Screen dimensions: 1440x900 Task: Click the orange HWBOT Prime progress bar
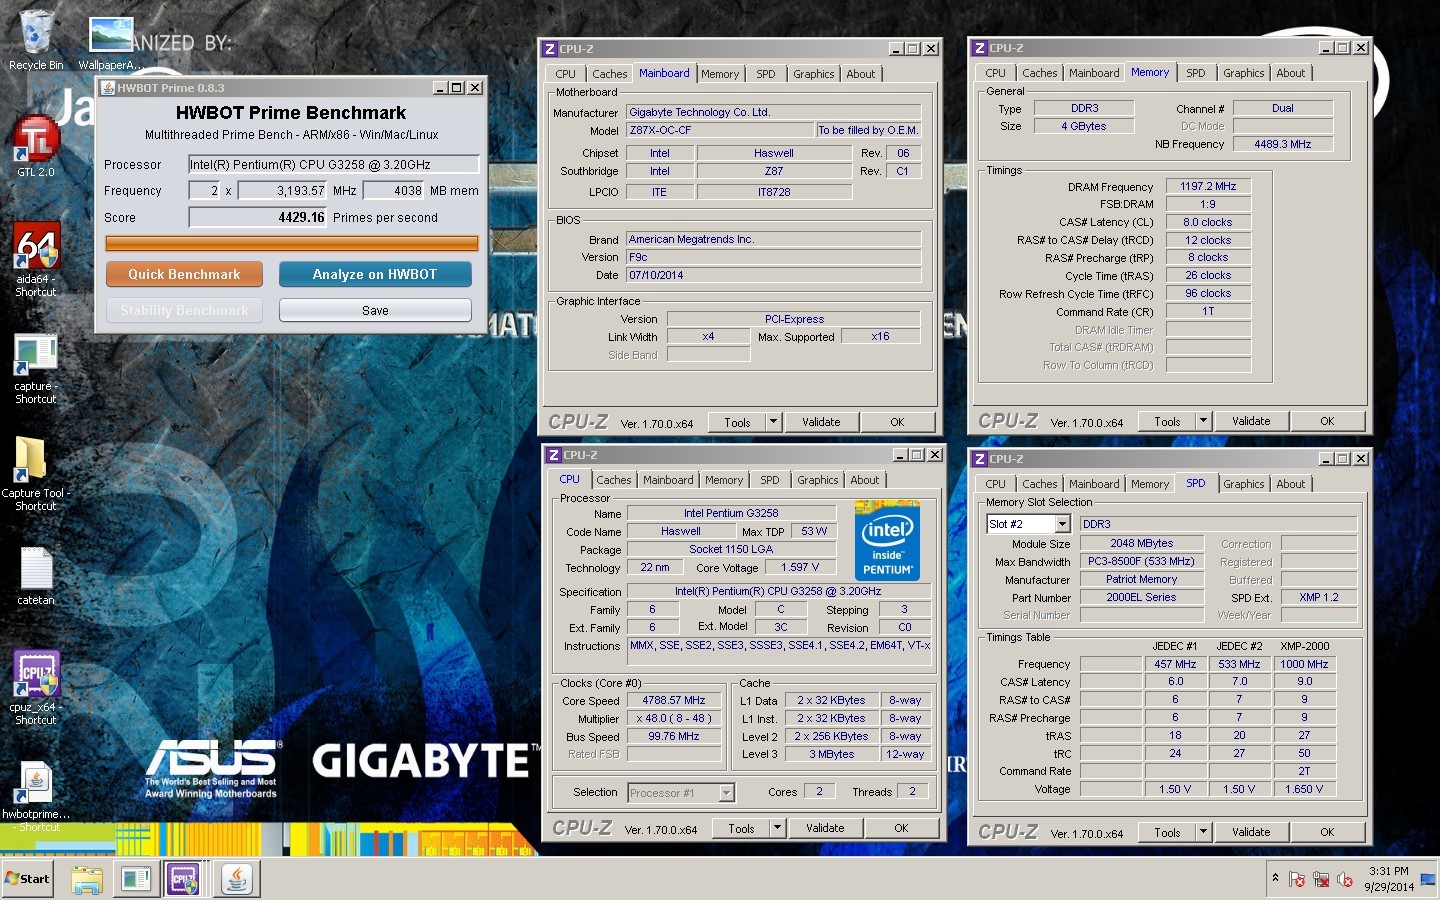(292, 243)
